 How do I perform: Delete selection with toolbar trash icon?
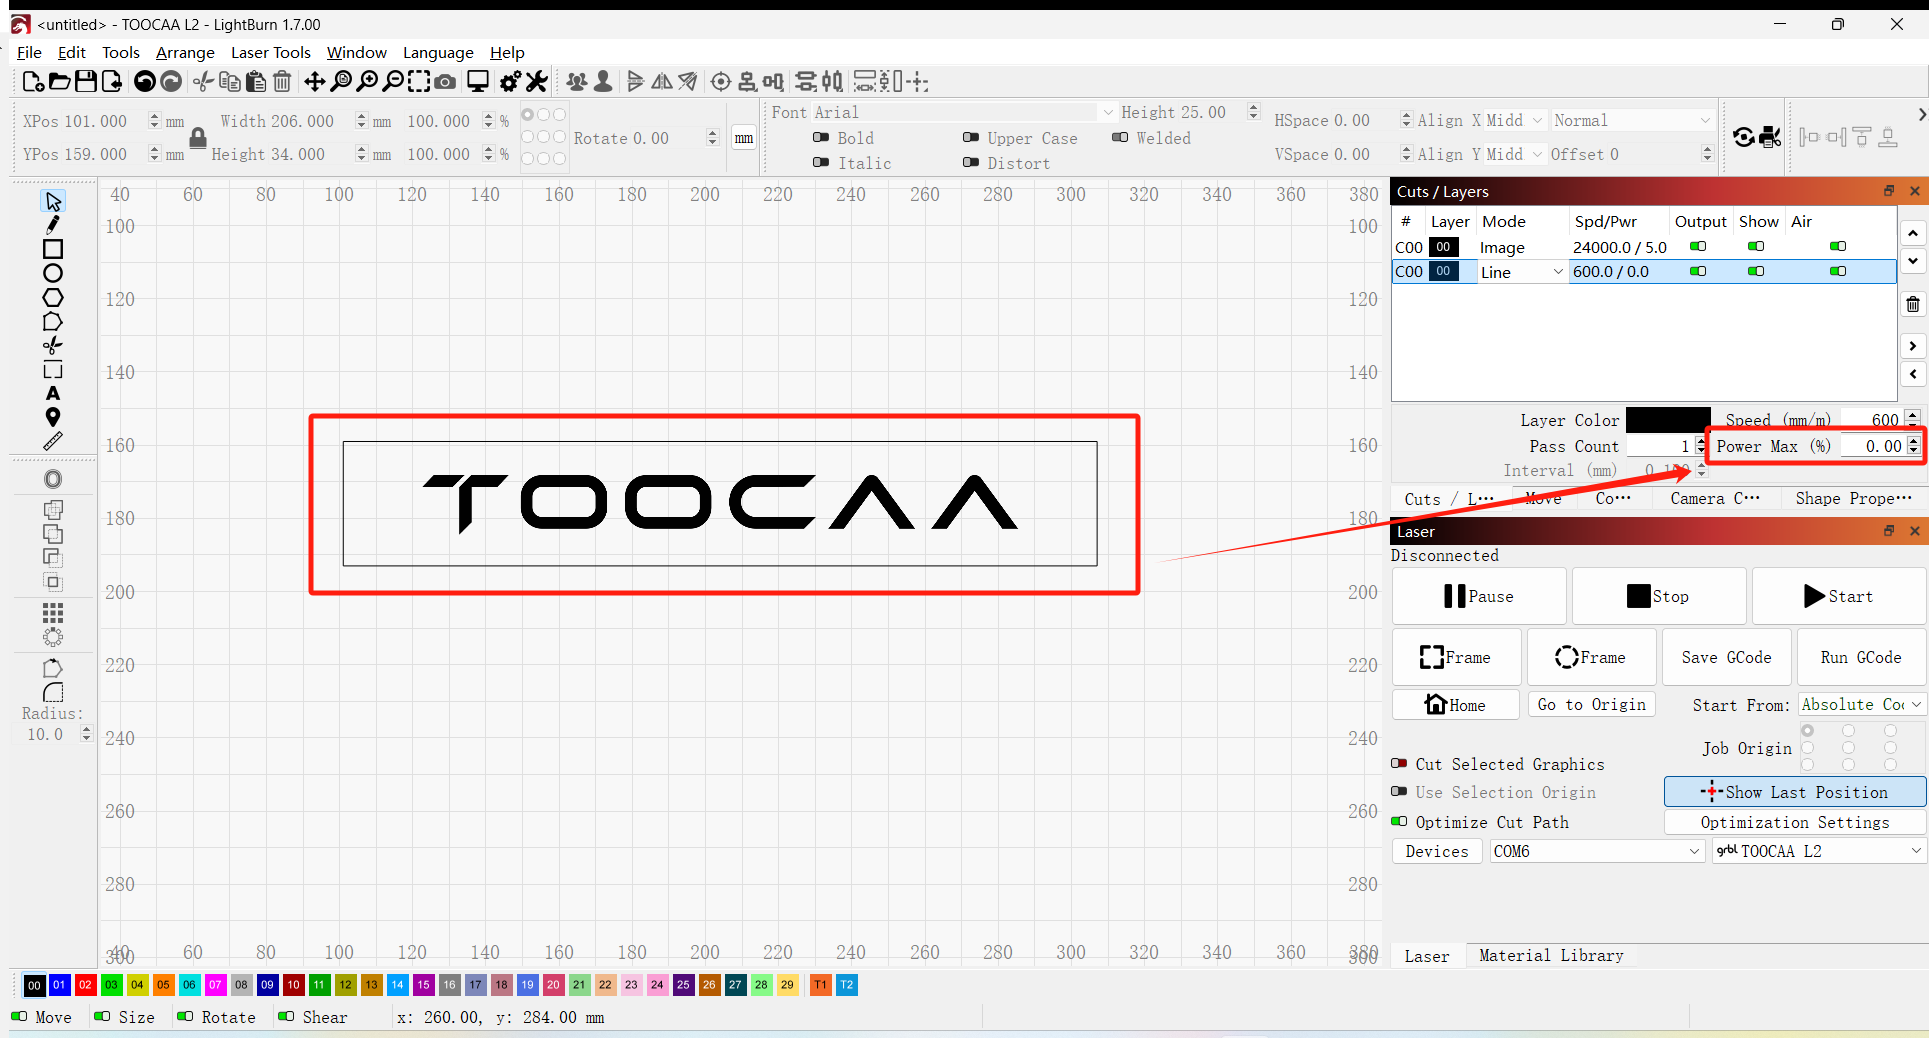[282, 82]
